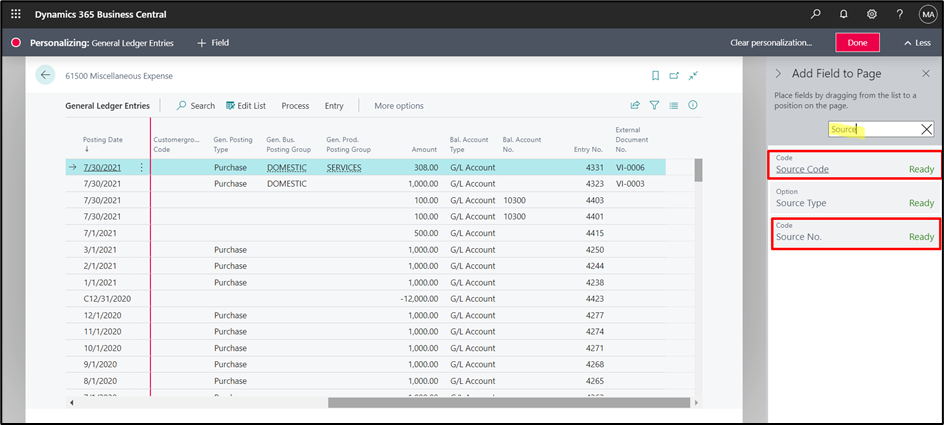The image size is (944, 425).
Task: Click the C12/31/2020 posting date
Action: coord(107,299)
